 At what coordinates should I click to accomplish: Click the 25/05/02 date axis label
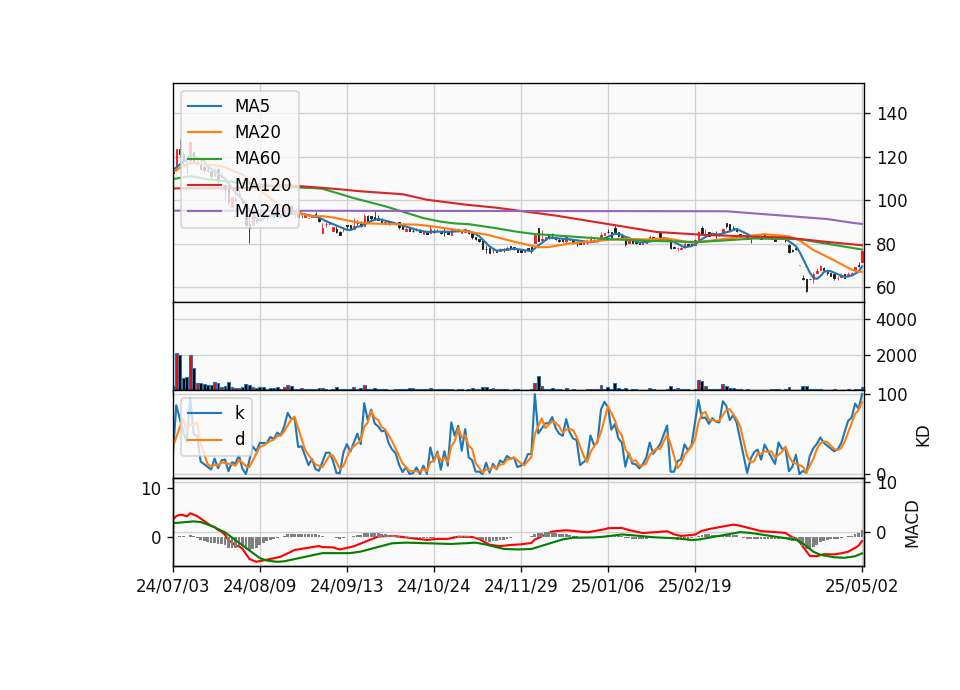[x=861, y=586]
